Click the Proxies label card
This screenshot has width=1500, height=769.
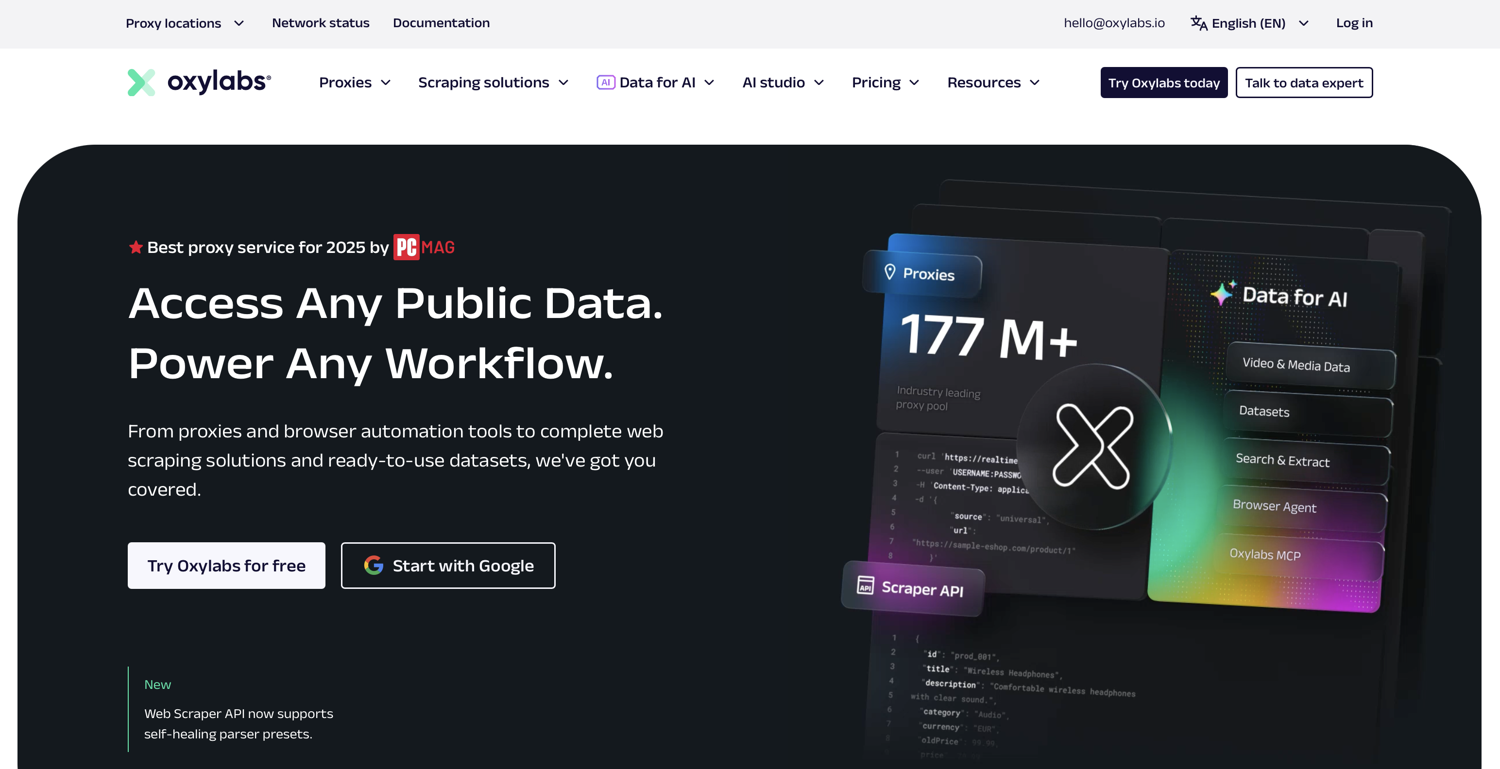(922, 272)
